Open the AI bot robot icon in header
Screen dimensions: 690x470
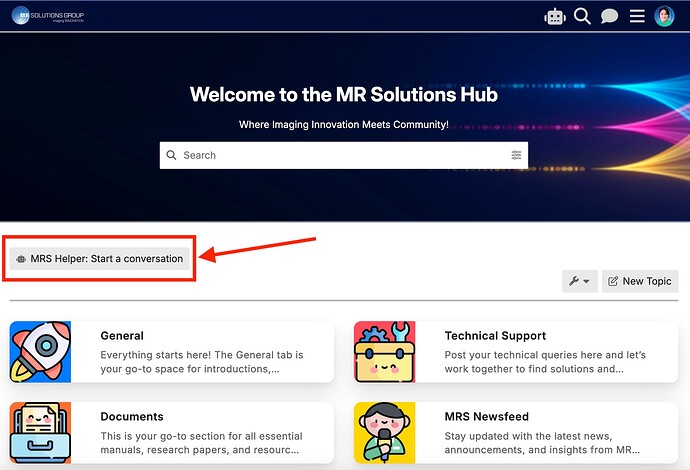555,17
